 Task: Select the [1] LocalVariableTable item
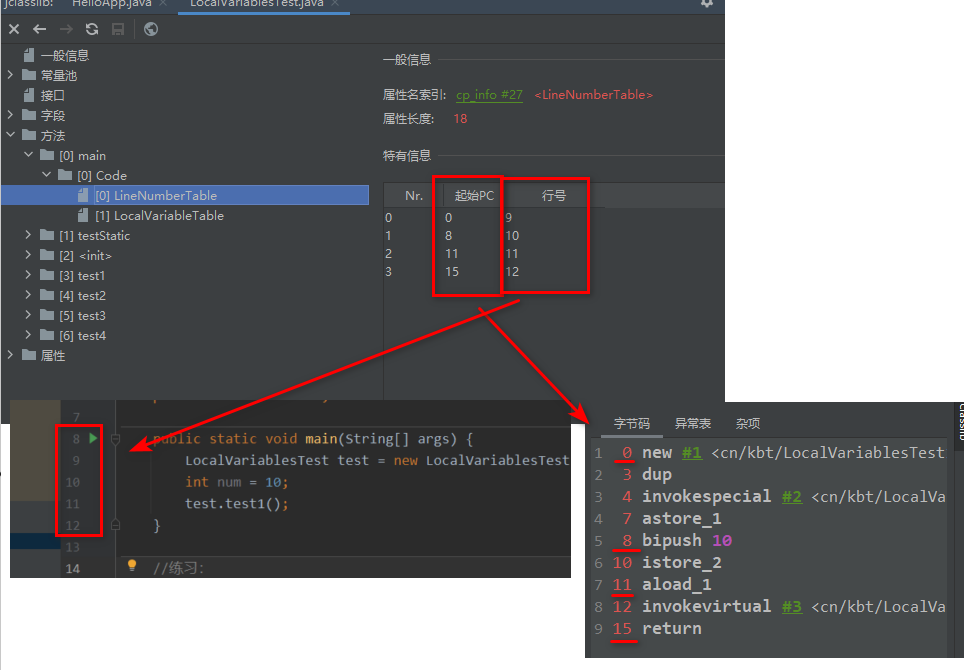[x=159, y=215]
